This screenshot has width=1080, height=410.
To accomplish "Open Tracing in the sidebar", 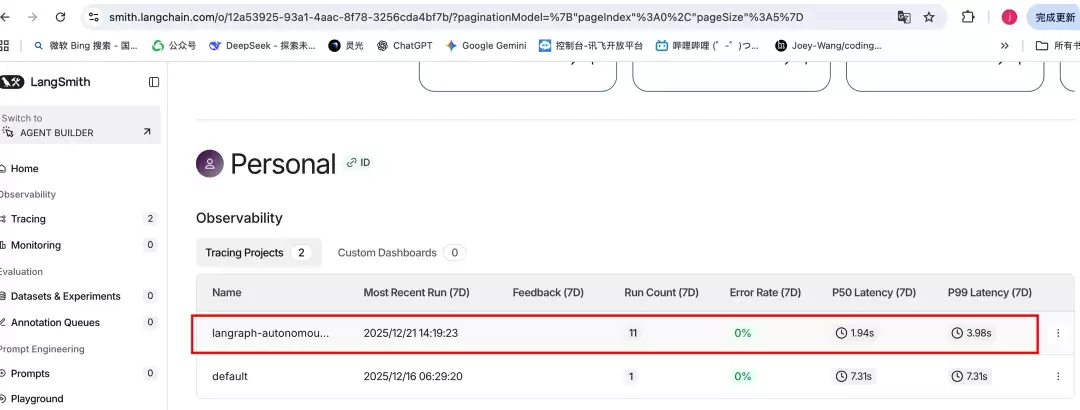I will click(28, 218).
